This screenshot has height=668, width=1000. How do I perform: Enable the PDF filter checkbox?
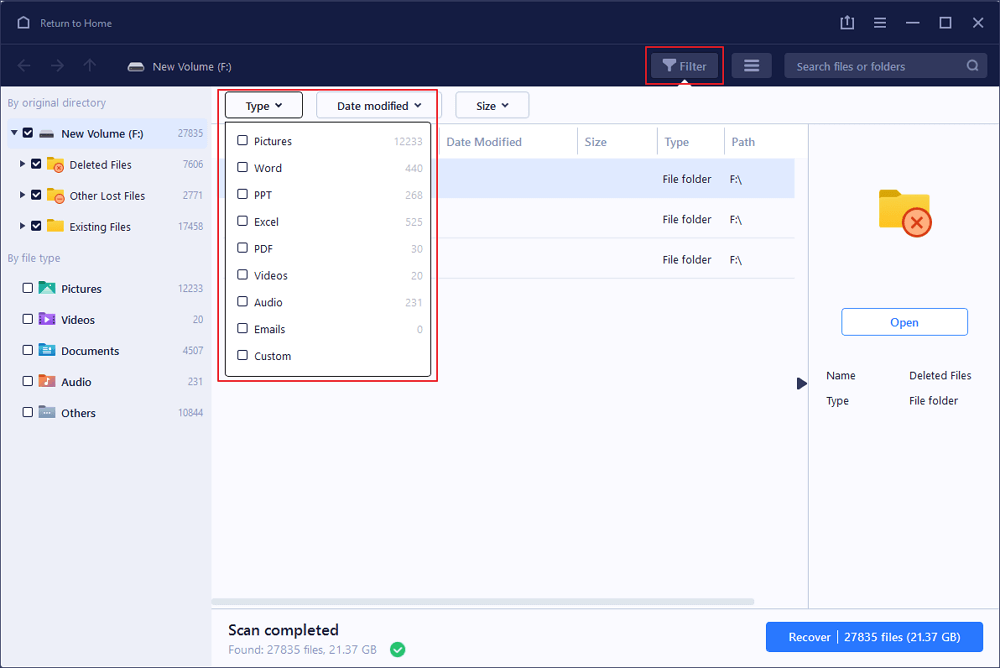[243, 248]
